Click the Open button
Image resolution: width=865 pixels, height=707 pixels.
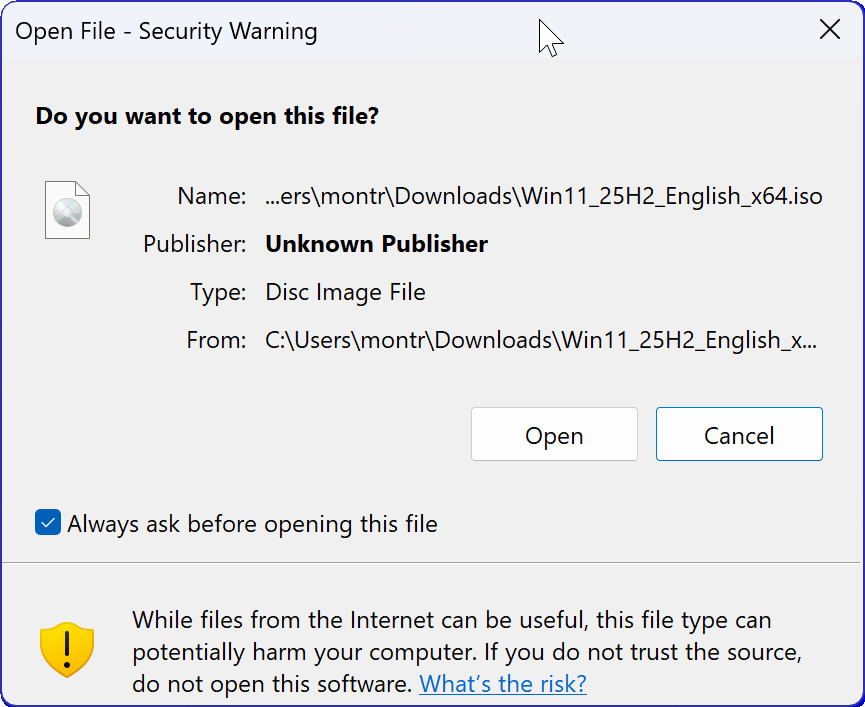tap(554, 434)
